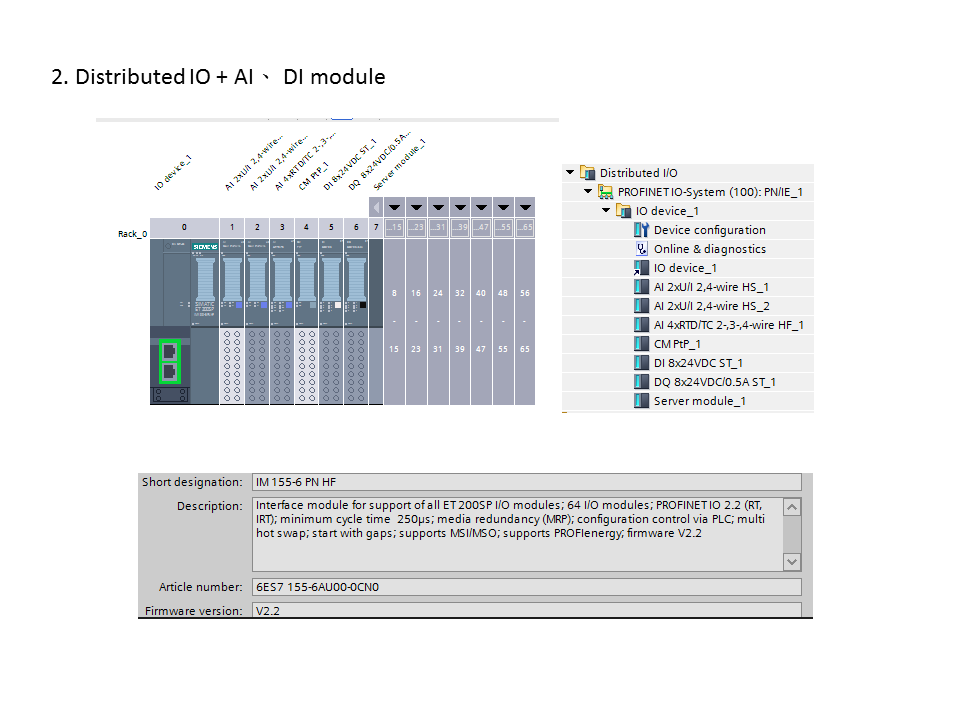Screen dimensions: 960x720
Task: Expand slot group ...31 with its arrow
Action: [438, 207]
